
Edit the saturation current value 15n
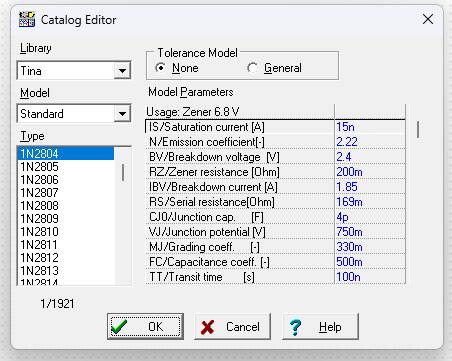point(370,127)
